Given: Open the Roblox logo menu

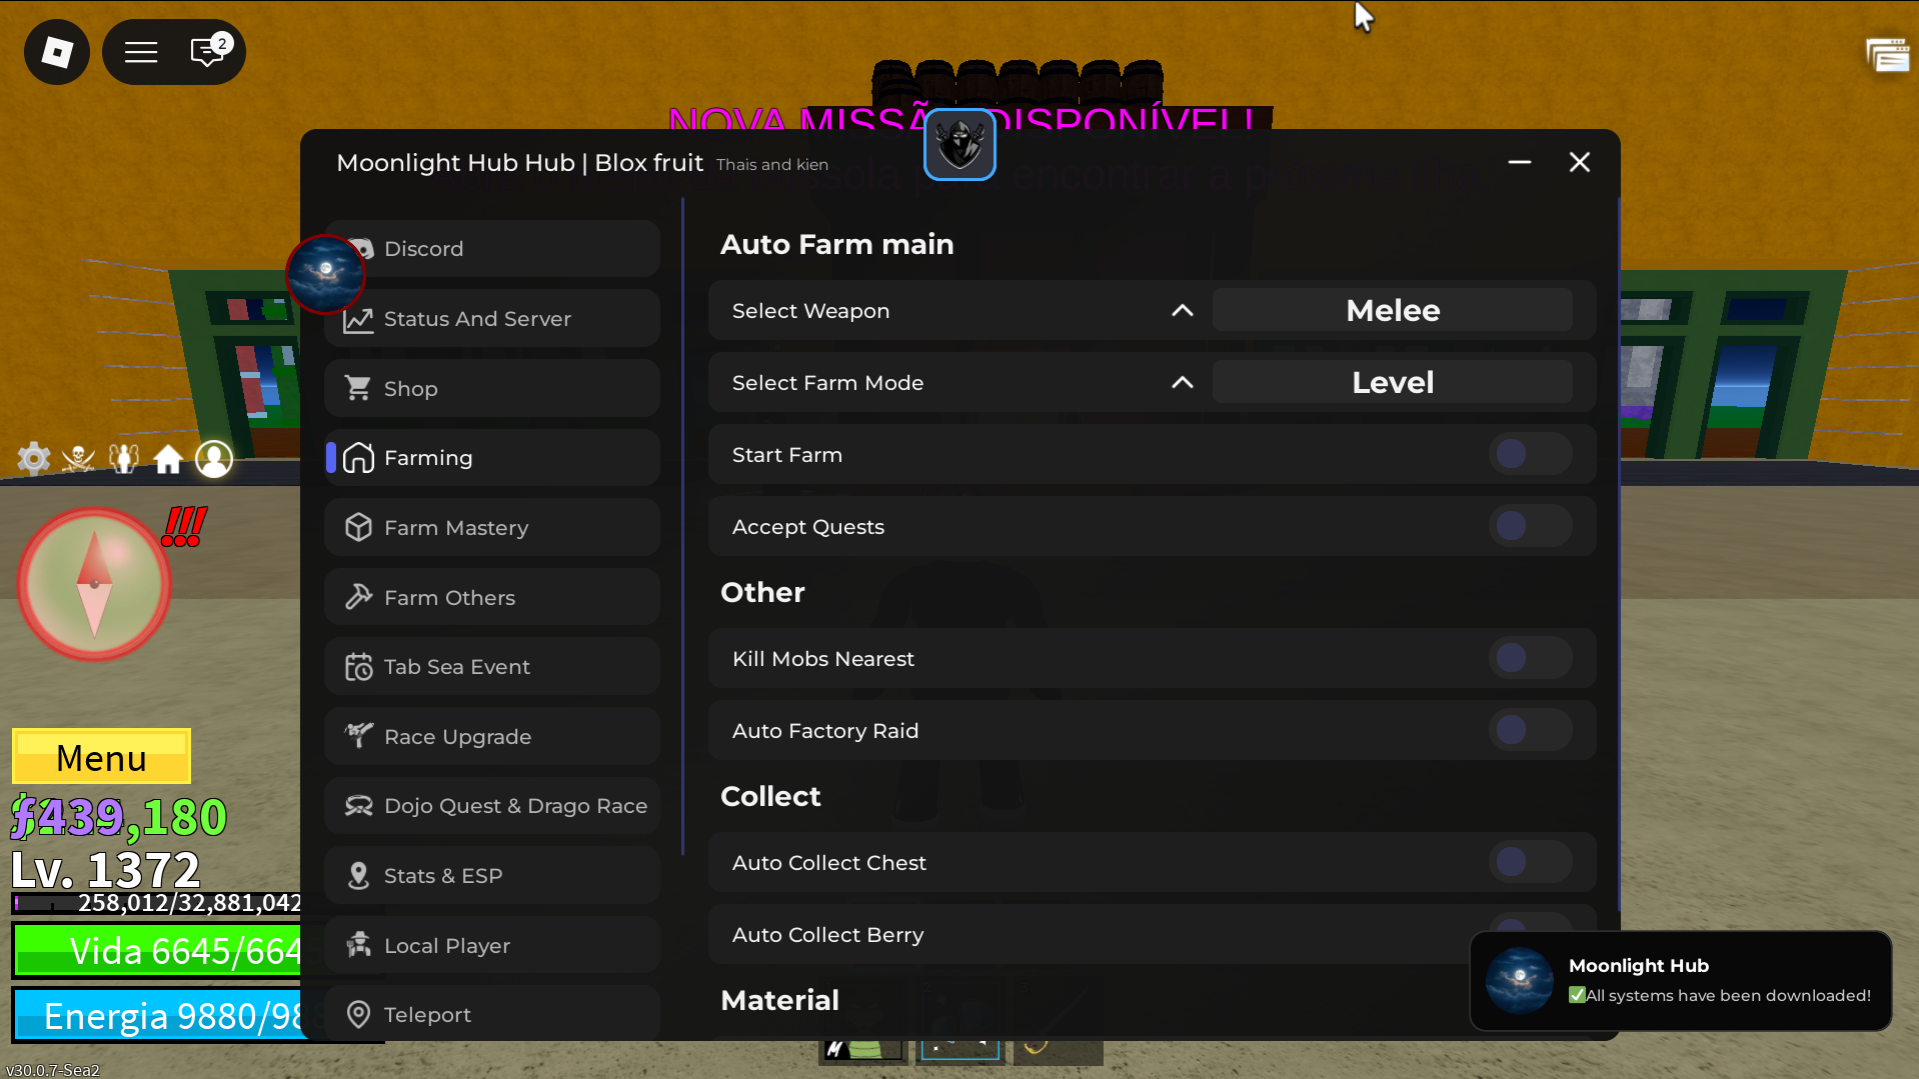Looking at the screenshot, I should 57,52.
